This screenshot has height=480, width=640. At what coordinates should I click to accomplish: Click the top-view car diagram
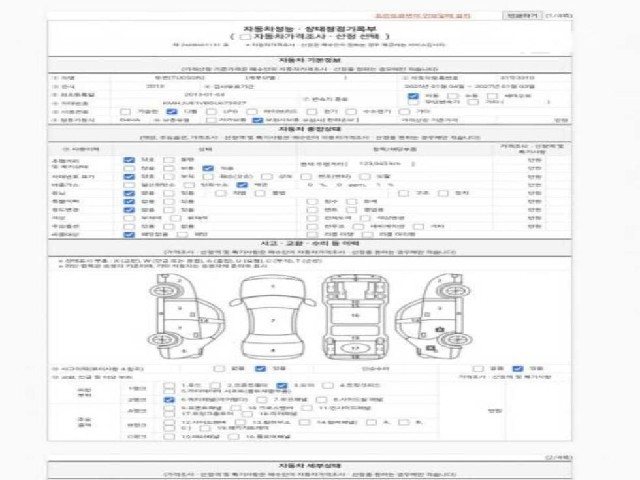(273, 318)
